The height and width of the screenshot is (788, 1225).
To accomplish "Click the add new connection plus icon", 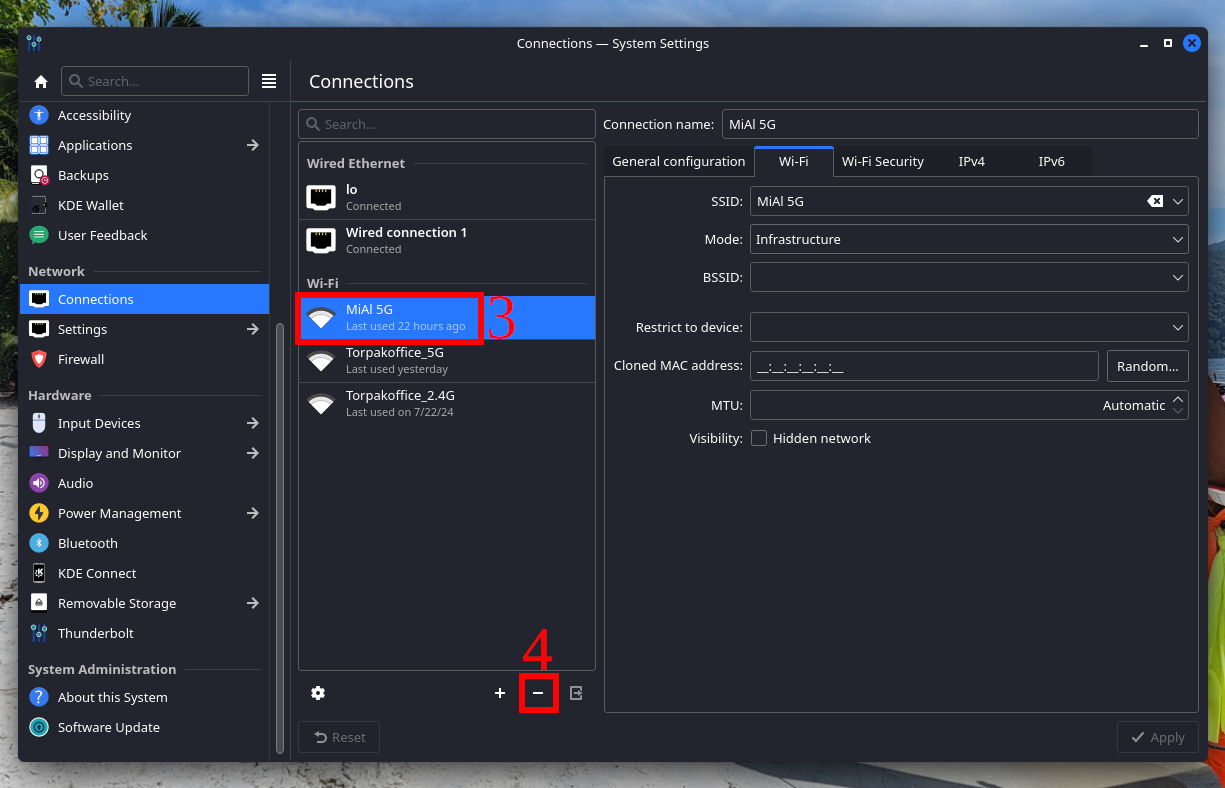I will click(500, 693).
